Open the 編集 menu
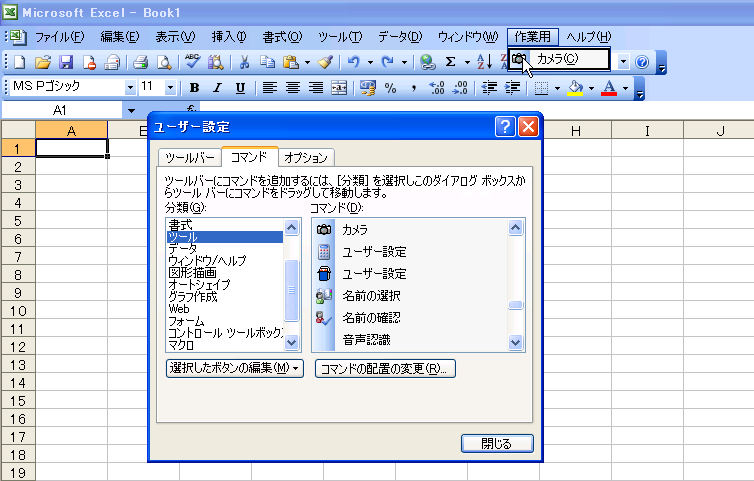The image size is (754, 481). [120, 37]
